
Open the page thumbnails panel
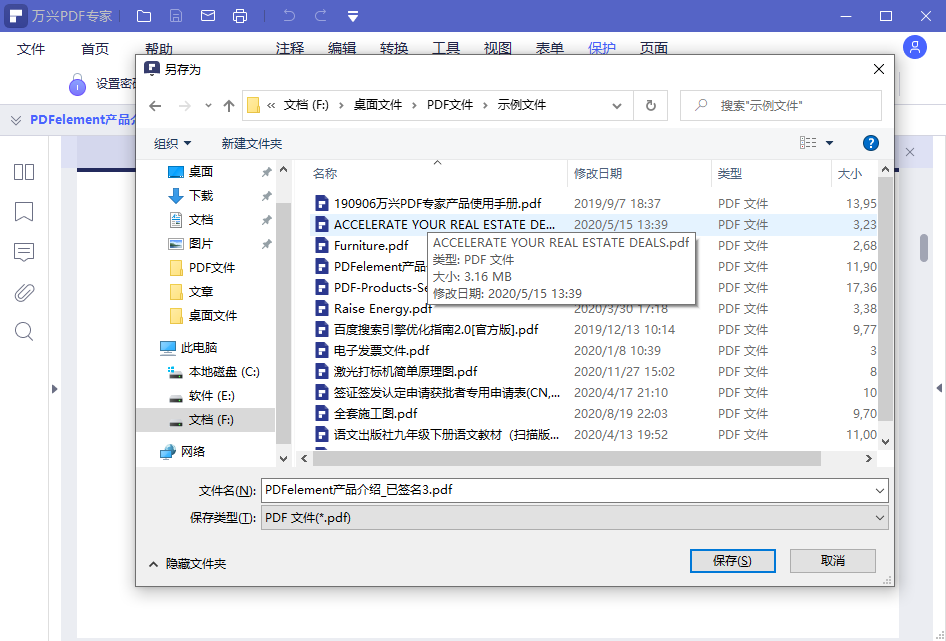[x=23, y=171]
